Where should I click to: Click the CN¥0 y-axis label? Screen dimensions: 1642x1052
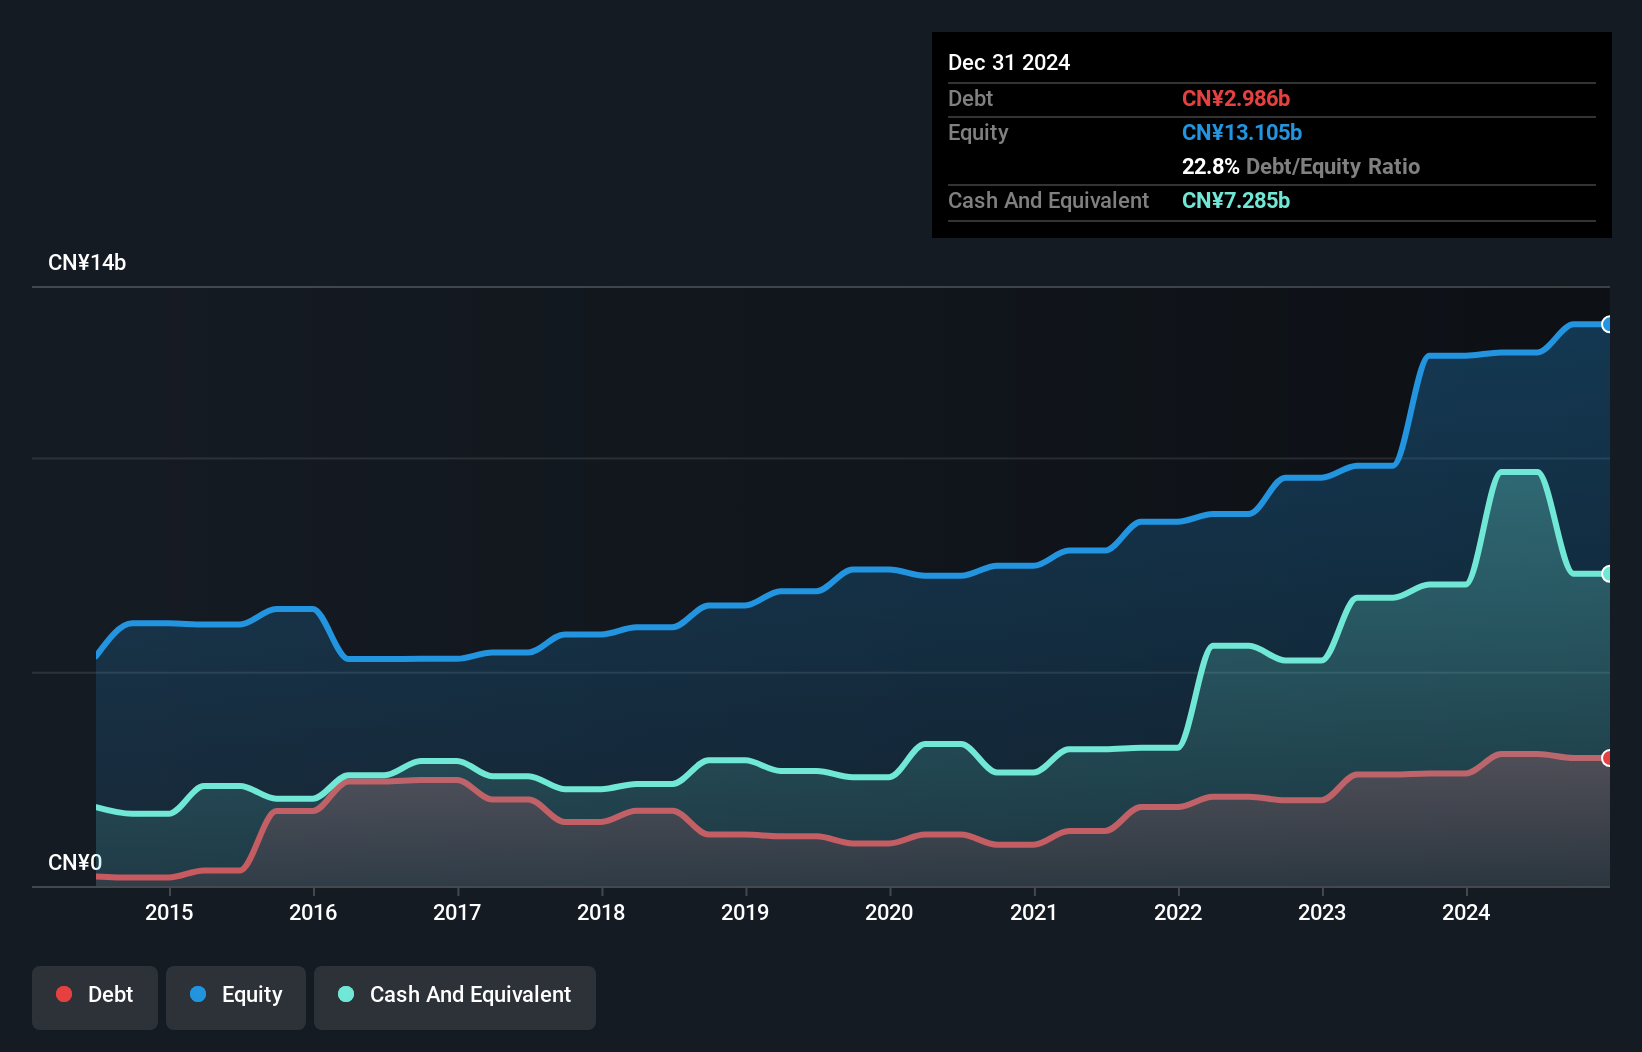point(75,862)
